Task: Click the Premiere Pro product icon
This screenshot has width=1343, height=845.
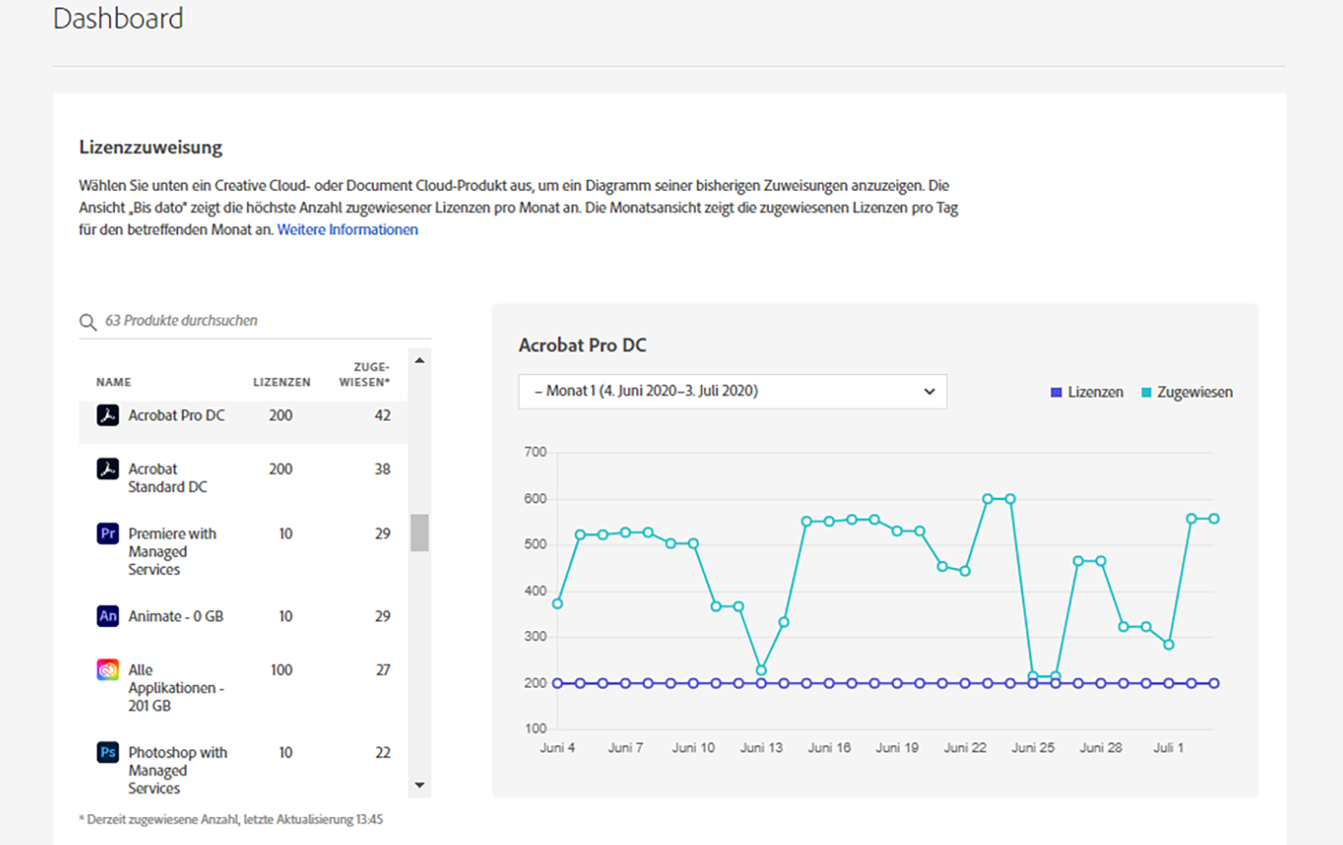Action: pos(108,534)
